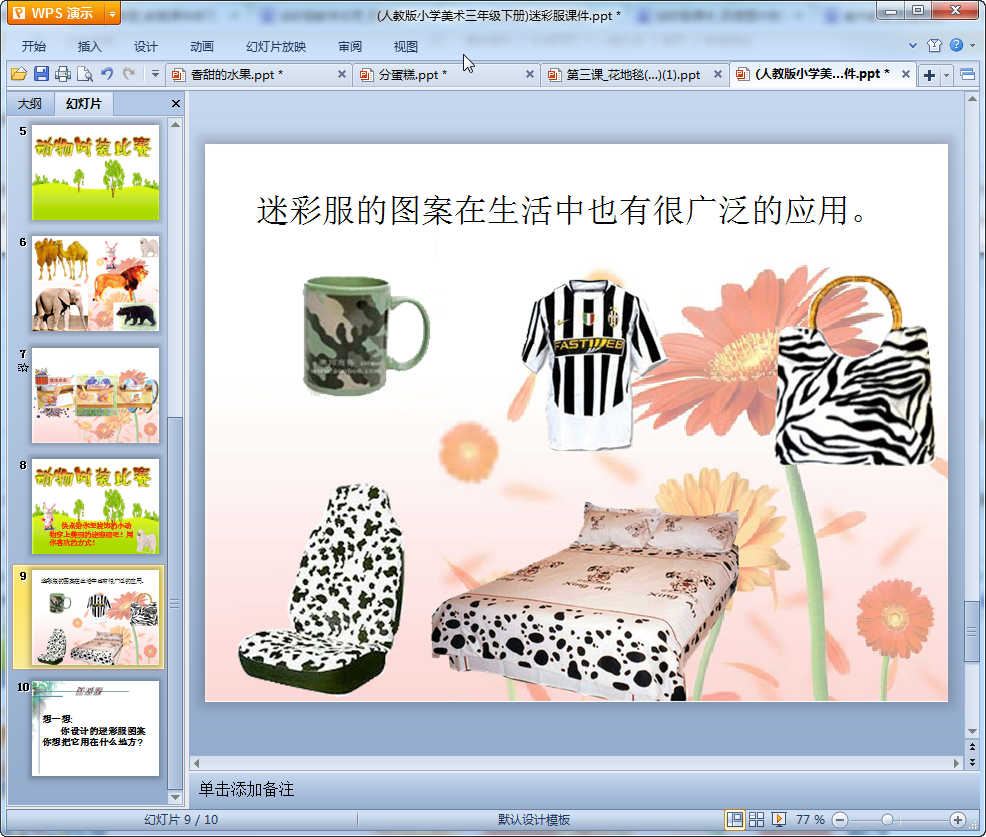986x837 pixels.
Task: Switch to normal view mode
Action: click(735, 820)
